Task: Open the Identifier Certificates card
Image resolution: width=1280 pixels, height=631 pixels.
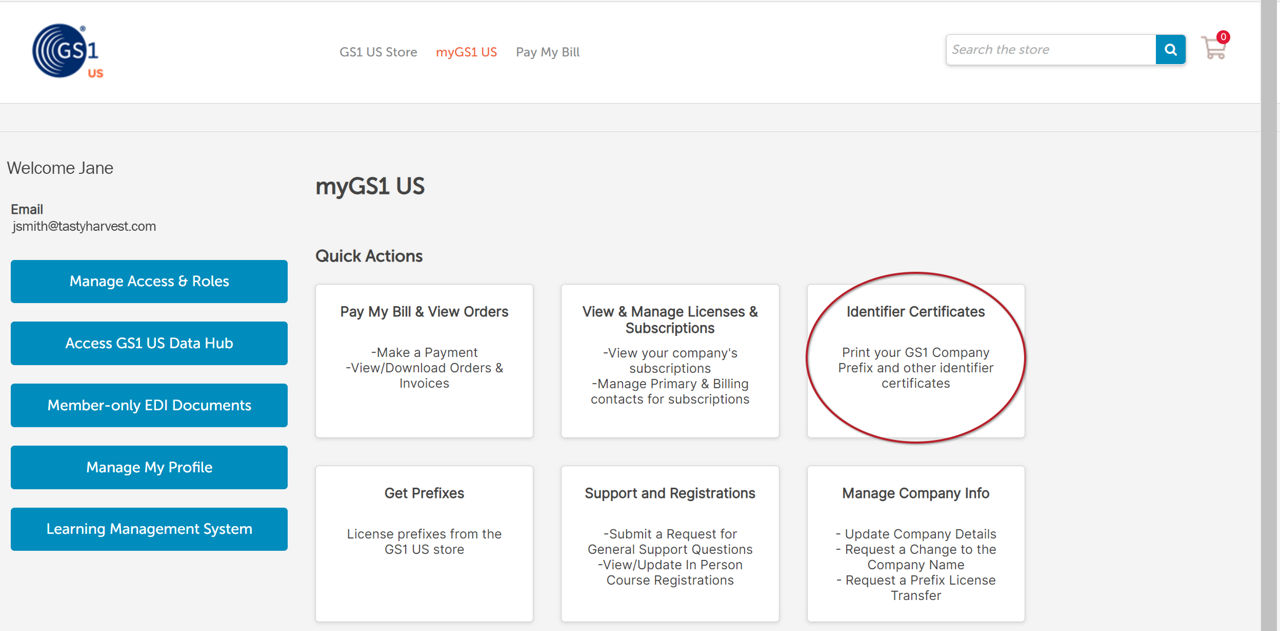Action: pyautogui.click(x=916, y=361)
